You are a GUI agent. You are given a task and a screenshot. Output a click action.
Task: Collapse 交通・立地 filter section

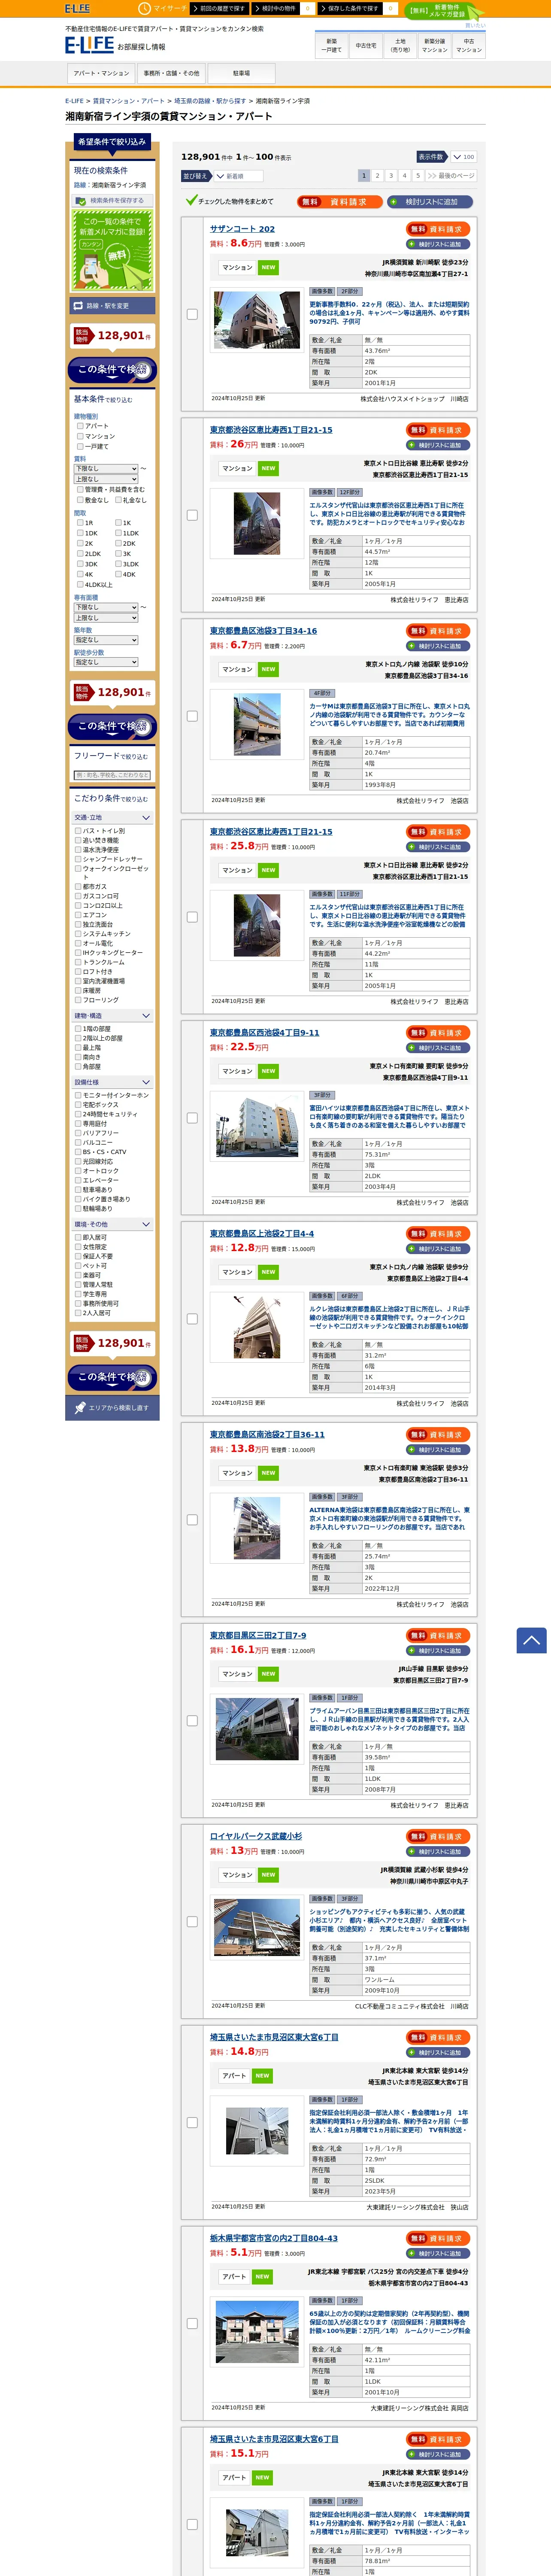coord(112,817)
